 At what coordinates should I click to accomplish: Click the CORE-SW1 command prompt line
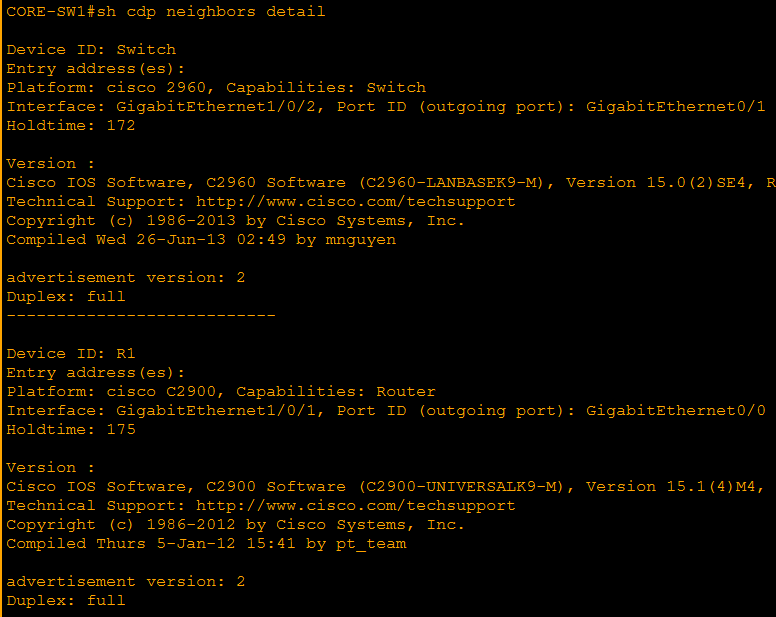pos(165,11)
